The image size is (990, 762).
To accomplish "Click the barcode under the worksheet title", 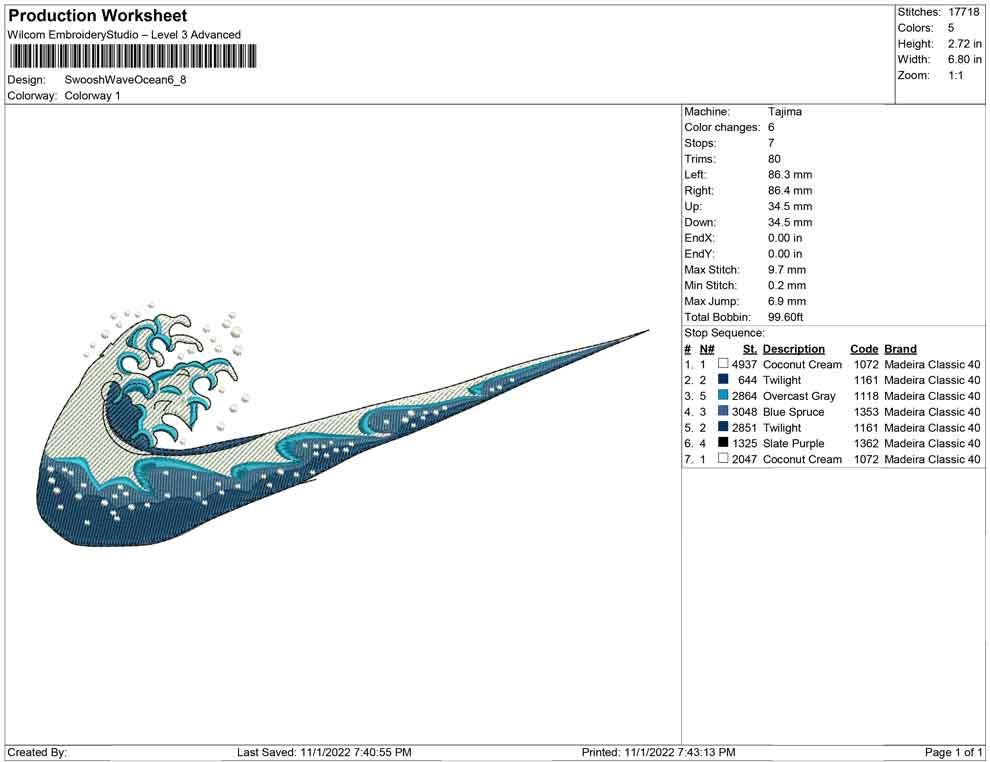I will 131,55.
